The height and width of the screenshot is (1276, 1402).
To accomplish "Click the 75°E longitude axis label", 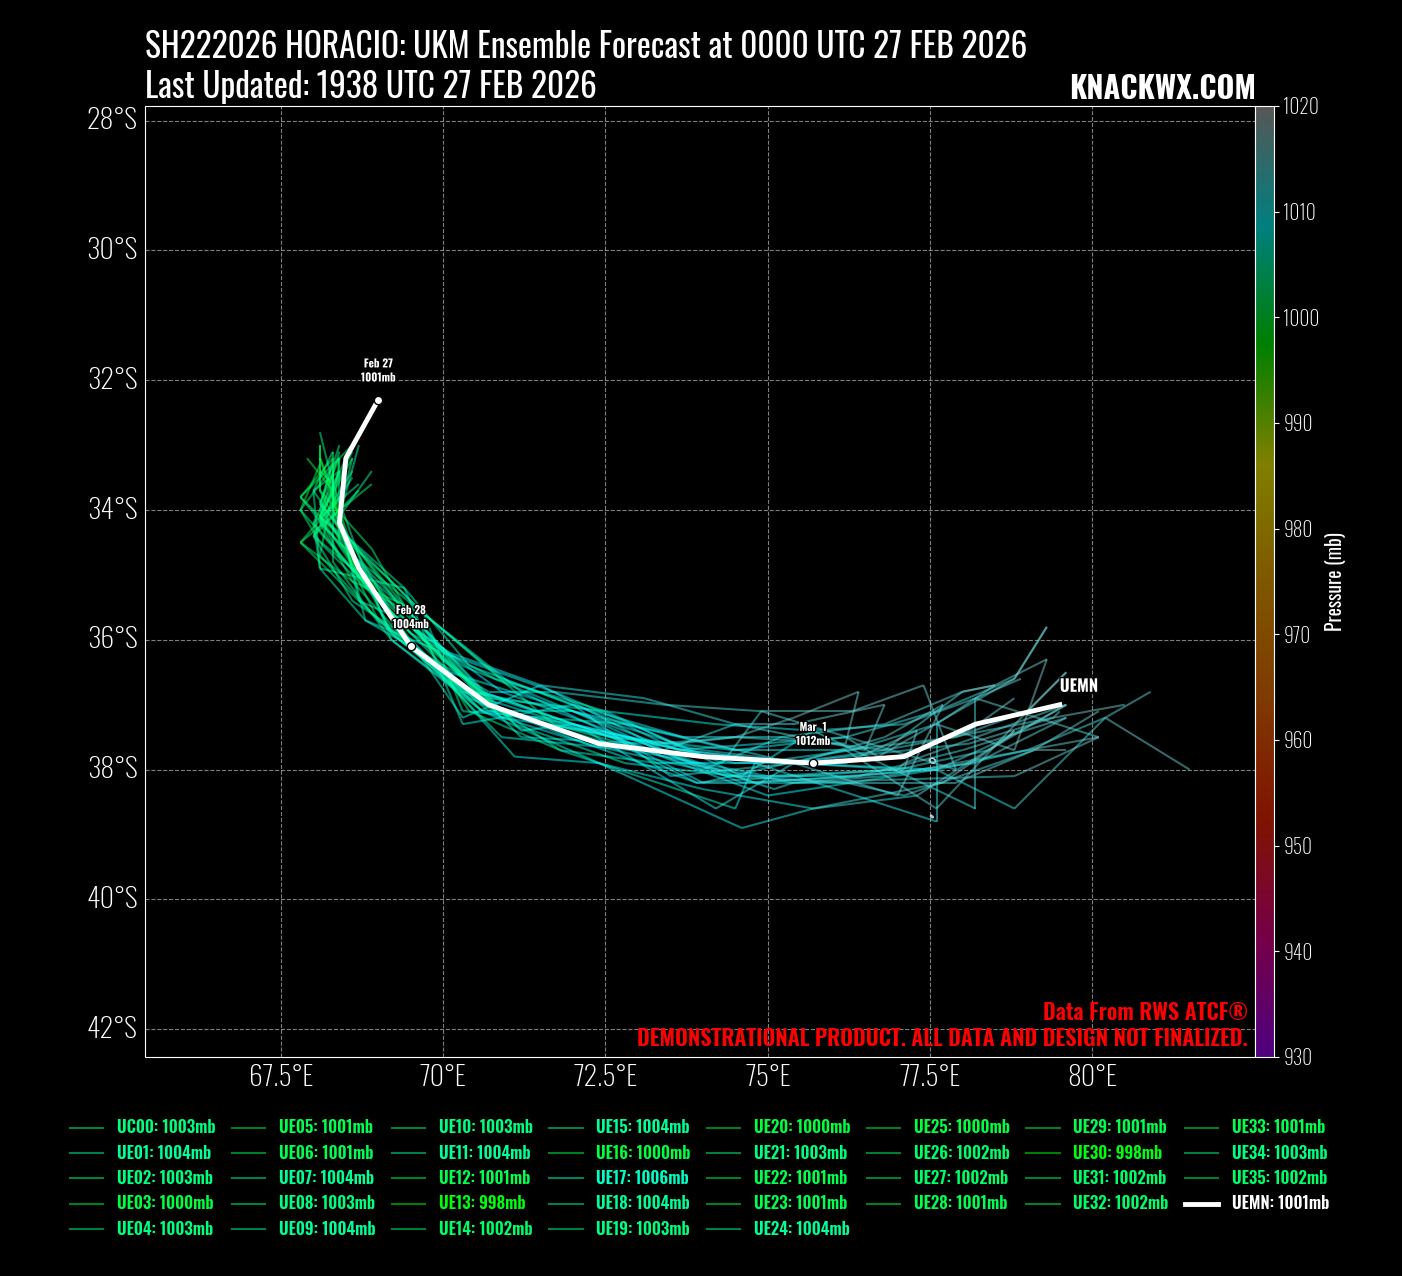I will pos(767,1077).
